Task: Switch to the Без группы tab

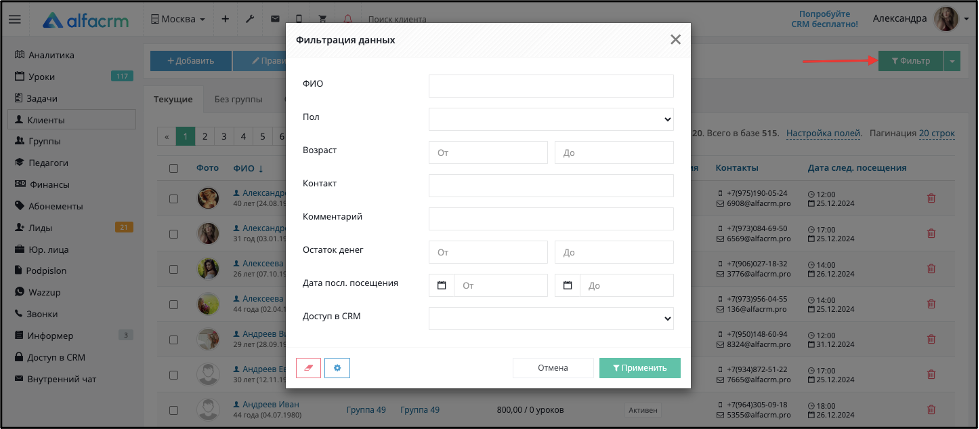Action: 238,99
